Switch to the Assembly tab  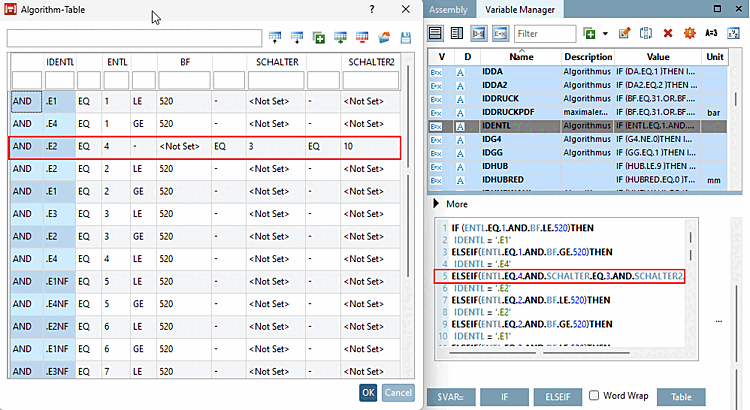(448, 10)
